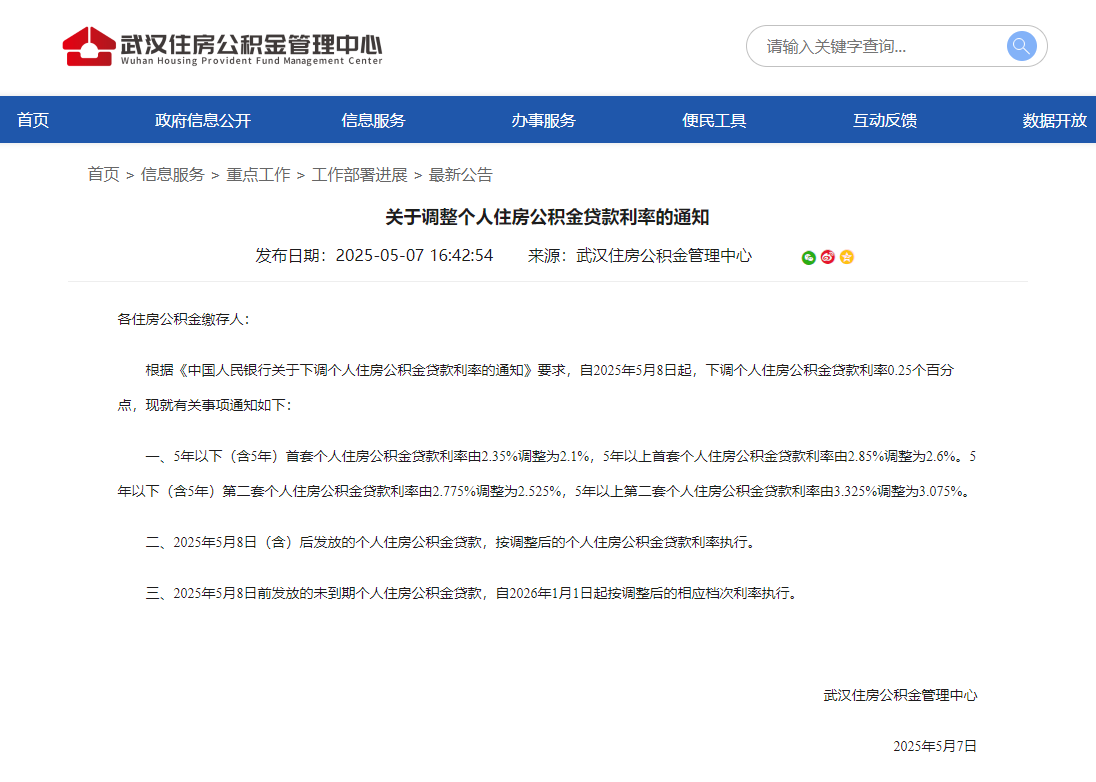Click the signature 武汉住房公积金管理中心 below the notice
1096x782 pixels.
(x=900, y=695)
